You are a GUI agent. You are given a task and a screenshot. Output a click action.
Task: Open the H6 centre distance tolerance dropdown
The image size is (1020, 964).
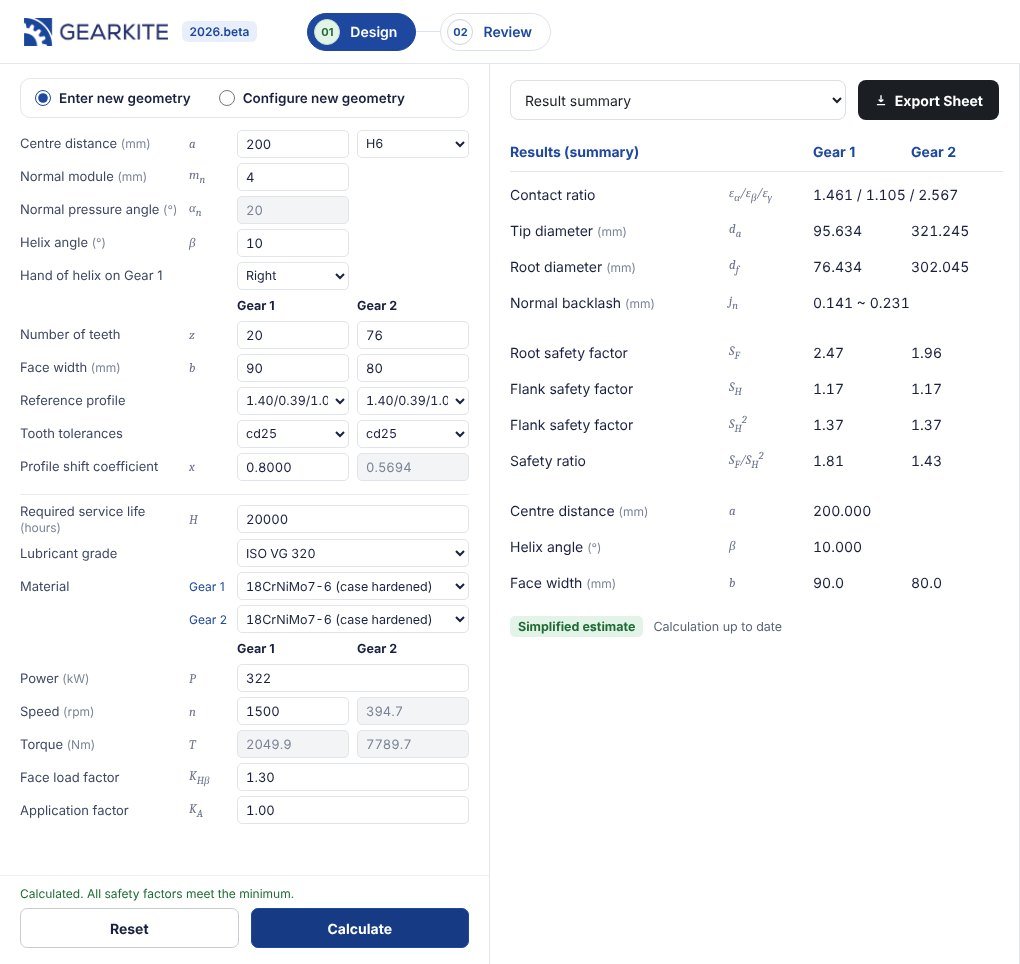pyautogui.click(x=412, y=144)
